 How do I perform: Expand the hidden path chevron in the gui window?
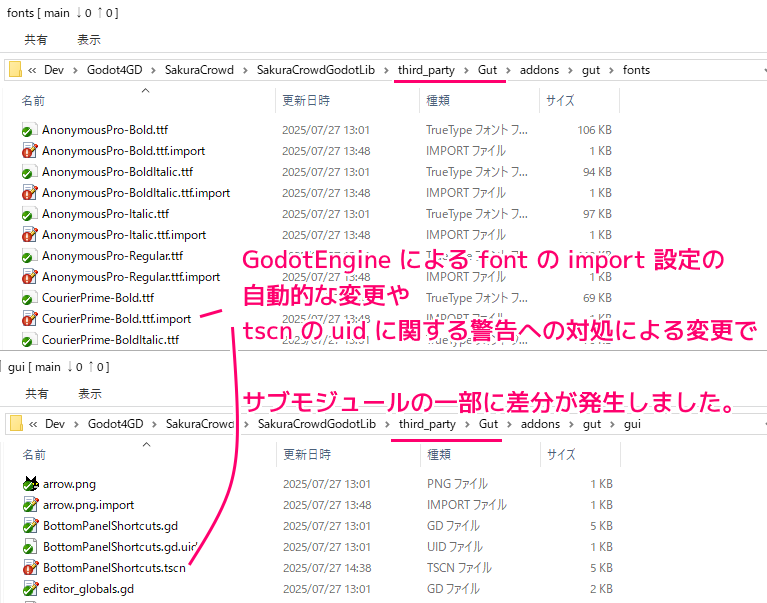[33, 424]
